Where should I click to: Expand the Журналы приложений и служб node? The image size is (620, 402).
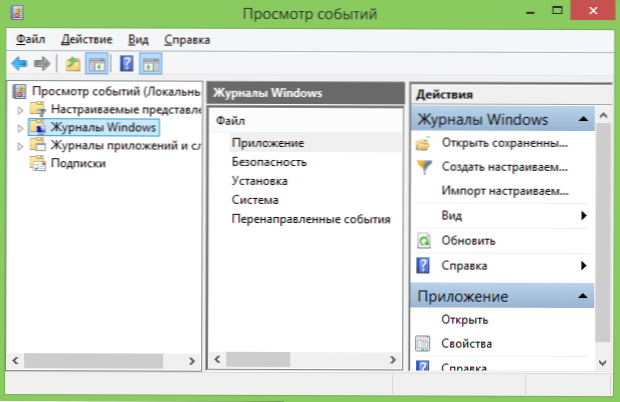coord(20,146)
